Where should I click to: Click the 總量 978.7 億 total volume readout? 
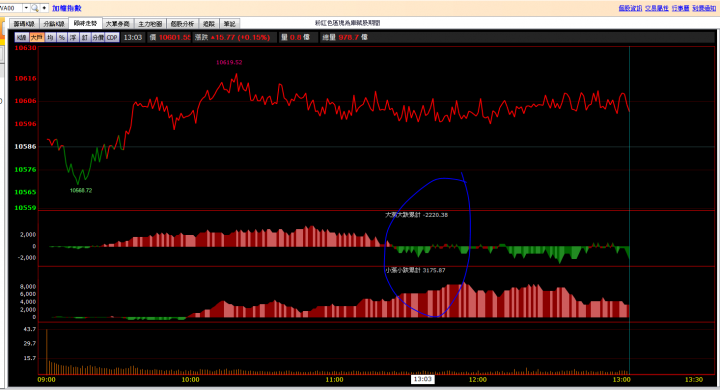click(x=345, y=38)
